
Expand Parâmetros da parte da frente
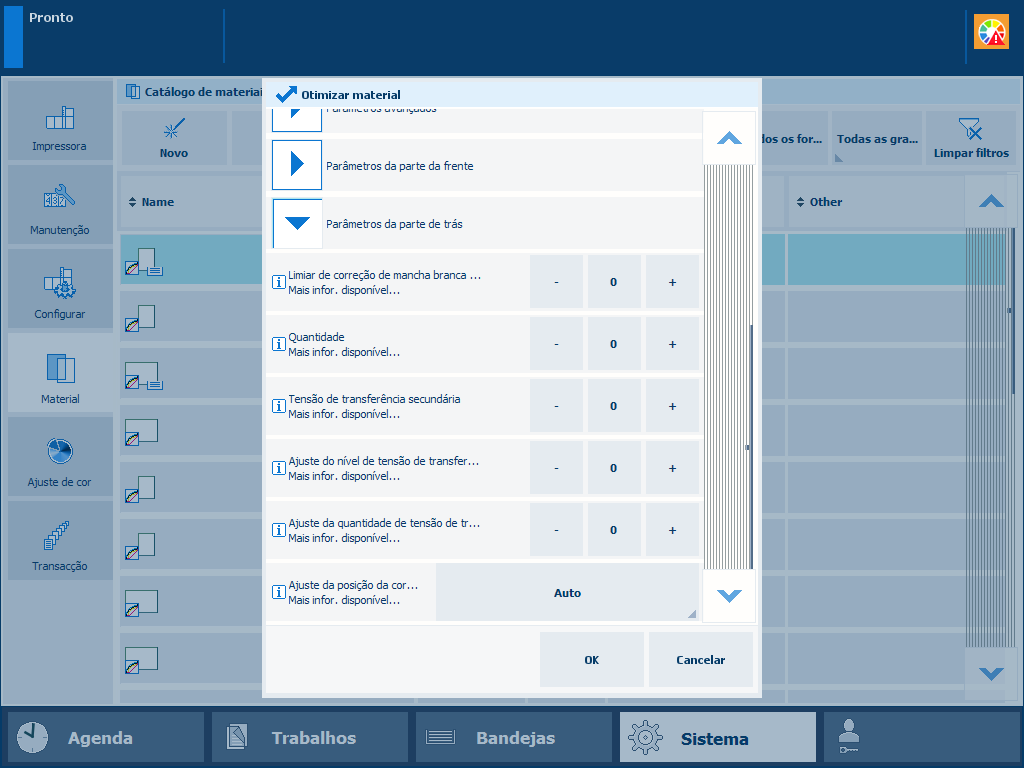297,164
